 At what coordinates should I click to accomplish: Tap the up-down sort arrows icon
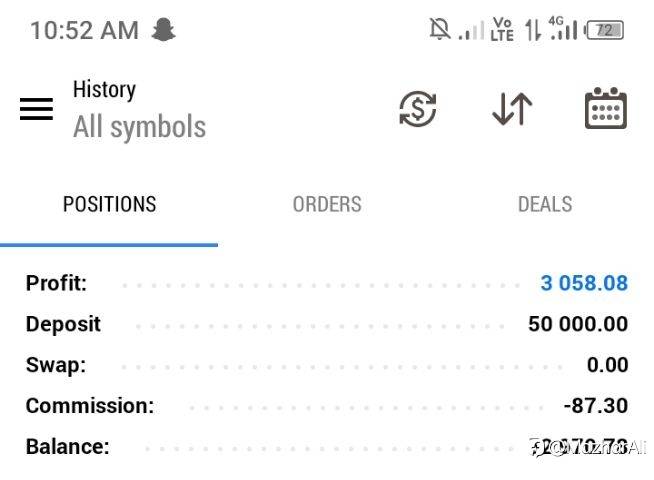[512, 109]
